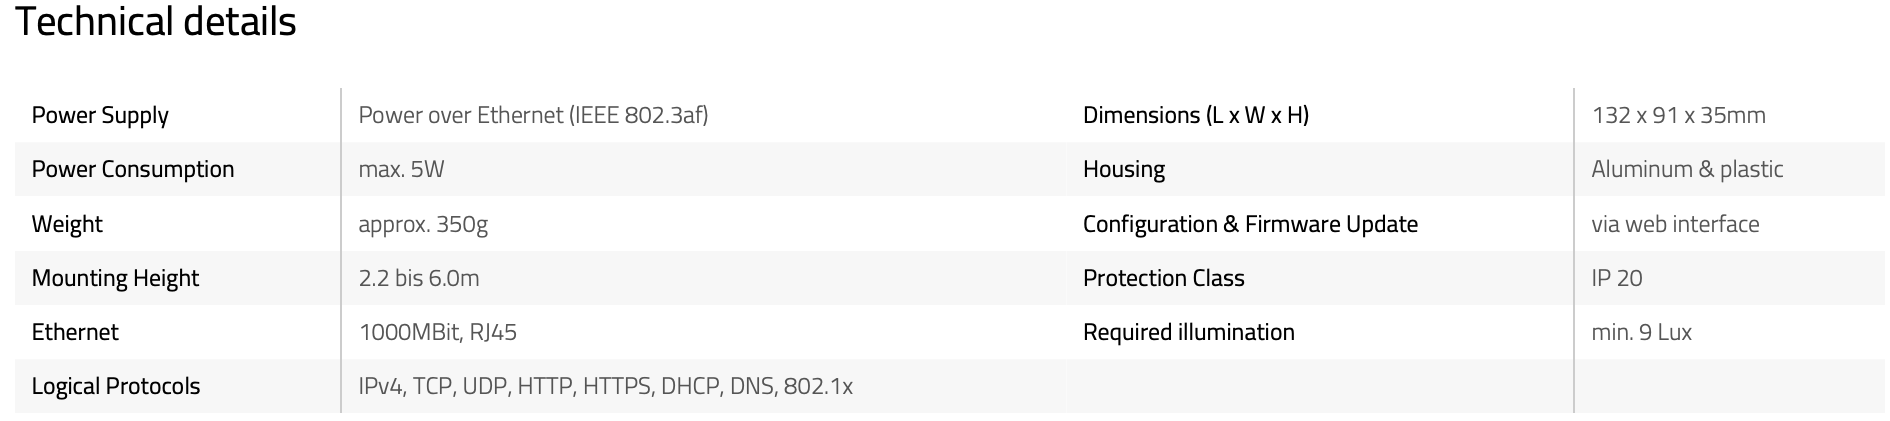The height and width of the screenshot is (421, 1890).
Task: Select Configuration & Firmware Update label
Action: [1250, 224]
